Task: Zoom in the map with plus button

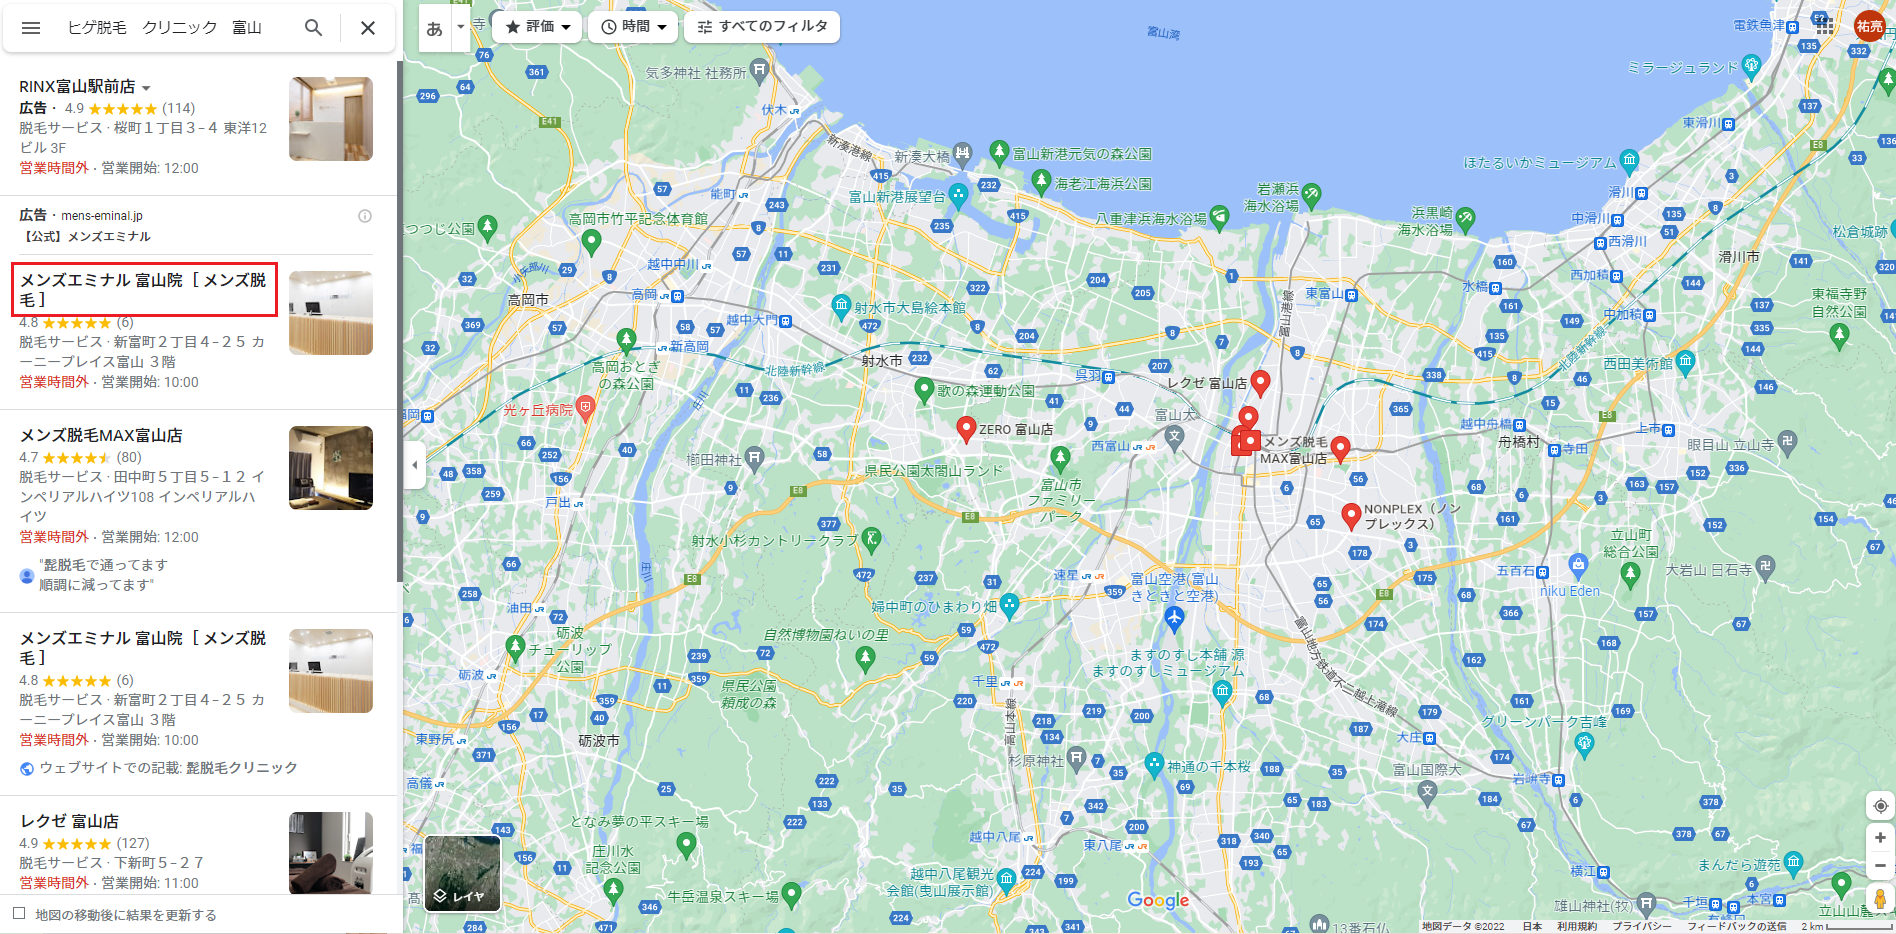Action: 1880,838
